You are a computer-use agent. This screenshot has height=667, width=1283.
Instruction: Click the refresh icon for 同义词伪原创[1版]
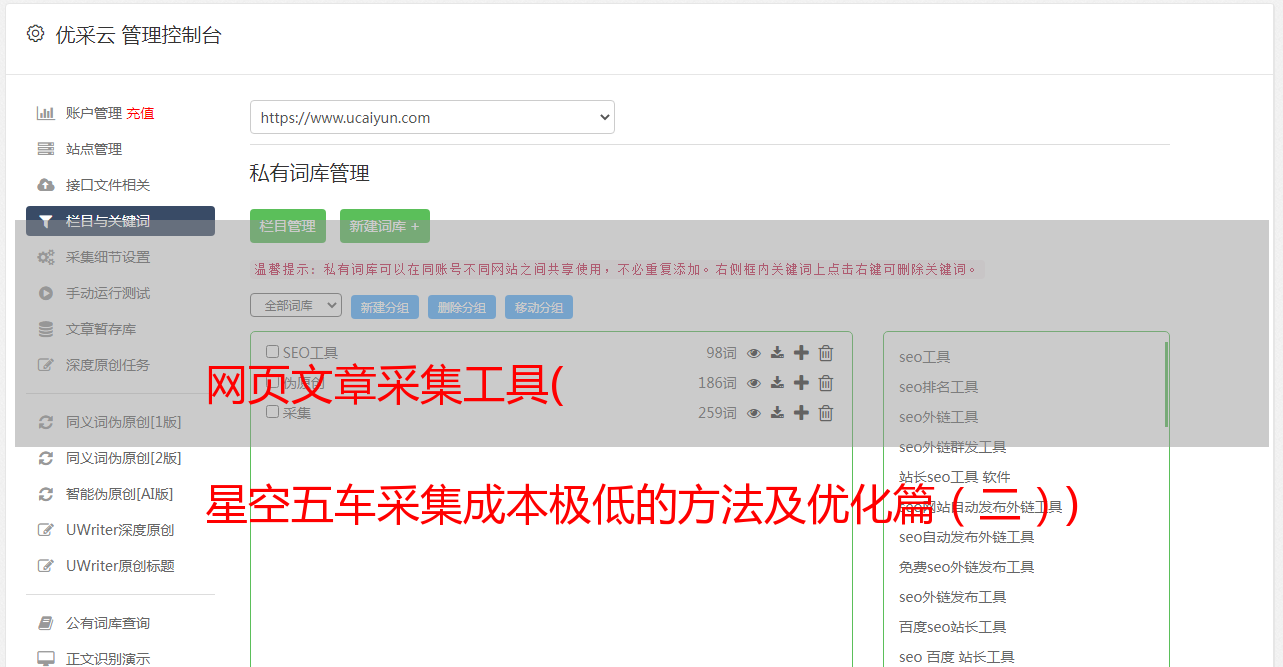pyautogui.click(x=46, y=422)
